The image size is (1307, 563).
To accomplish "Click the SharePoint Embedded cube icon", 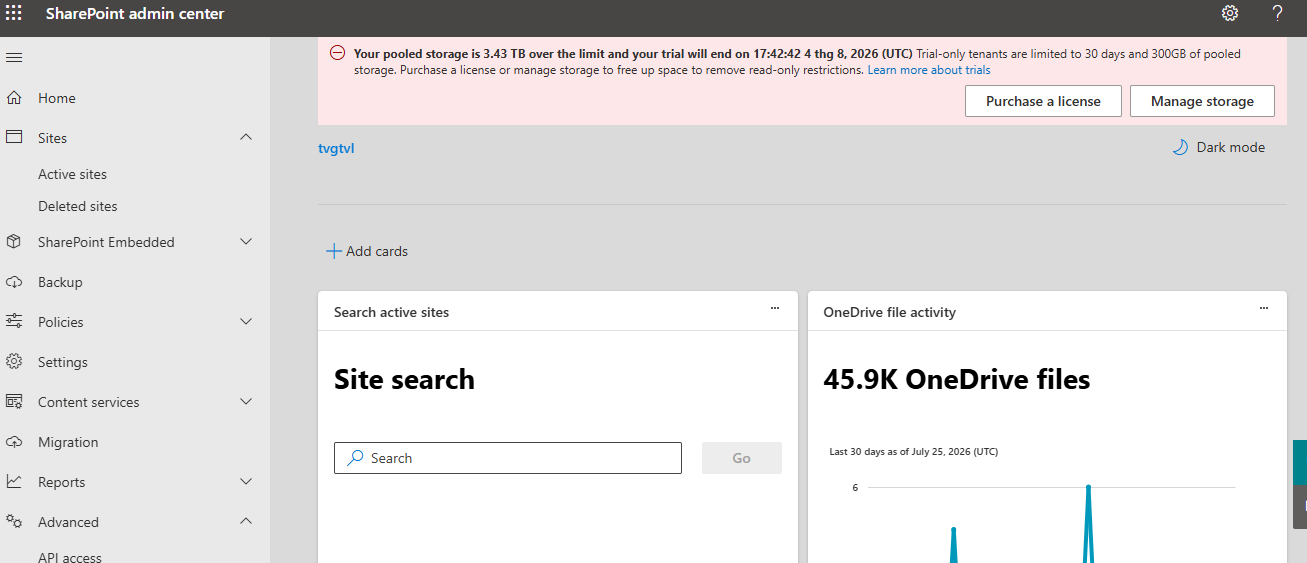I will [14, 242].
